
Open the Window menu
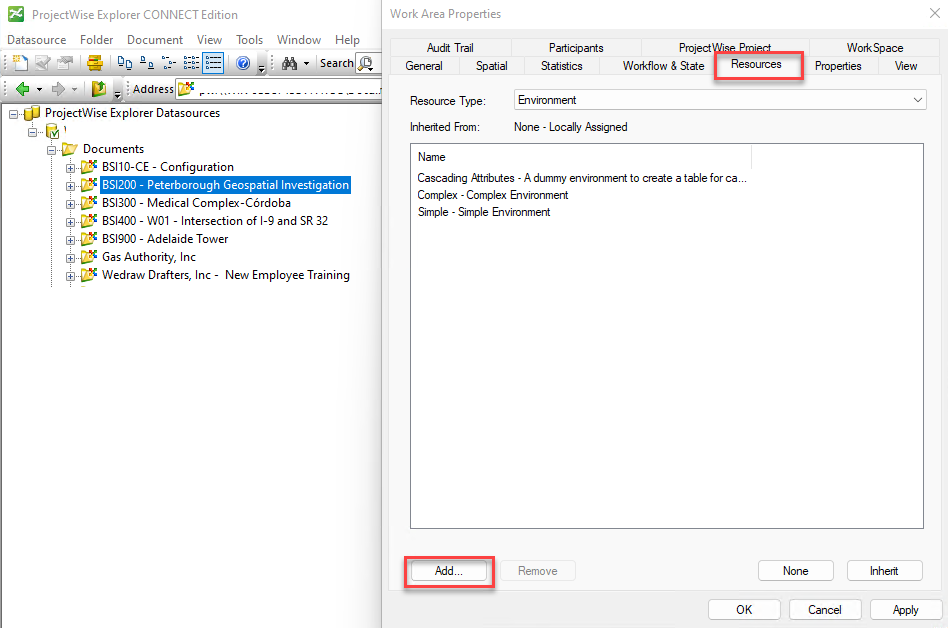tap(299, 40)
